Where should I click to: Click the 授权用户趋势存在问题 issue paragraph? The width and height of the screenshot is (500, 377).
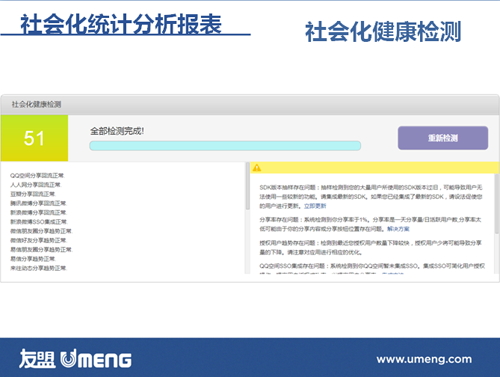click(x=370, y=247)
